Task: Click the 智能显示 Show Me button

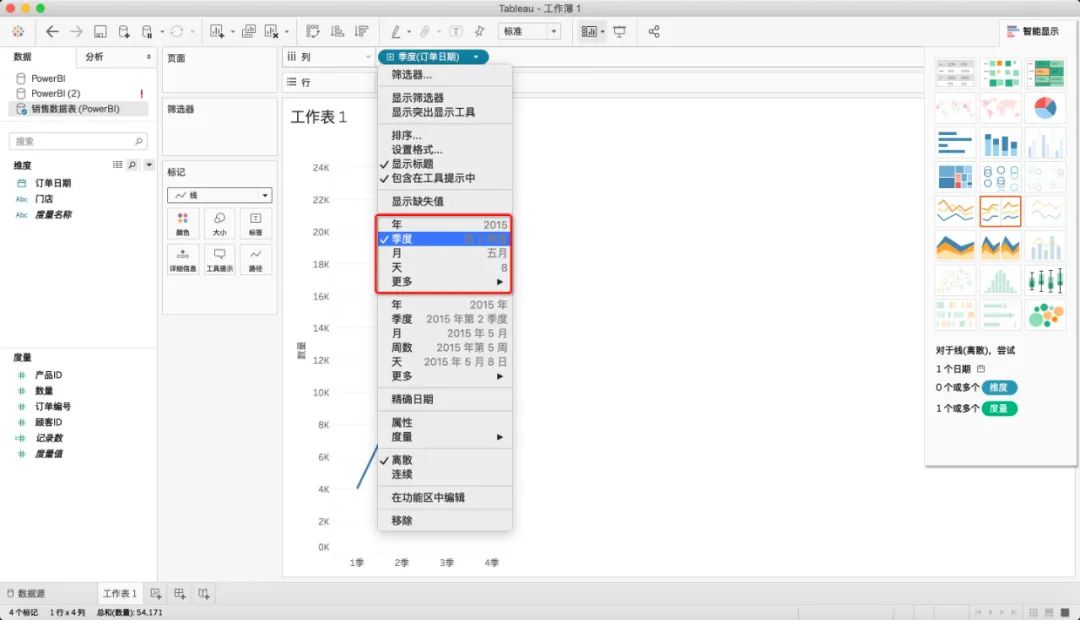Action: [1032, 31]
